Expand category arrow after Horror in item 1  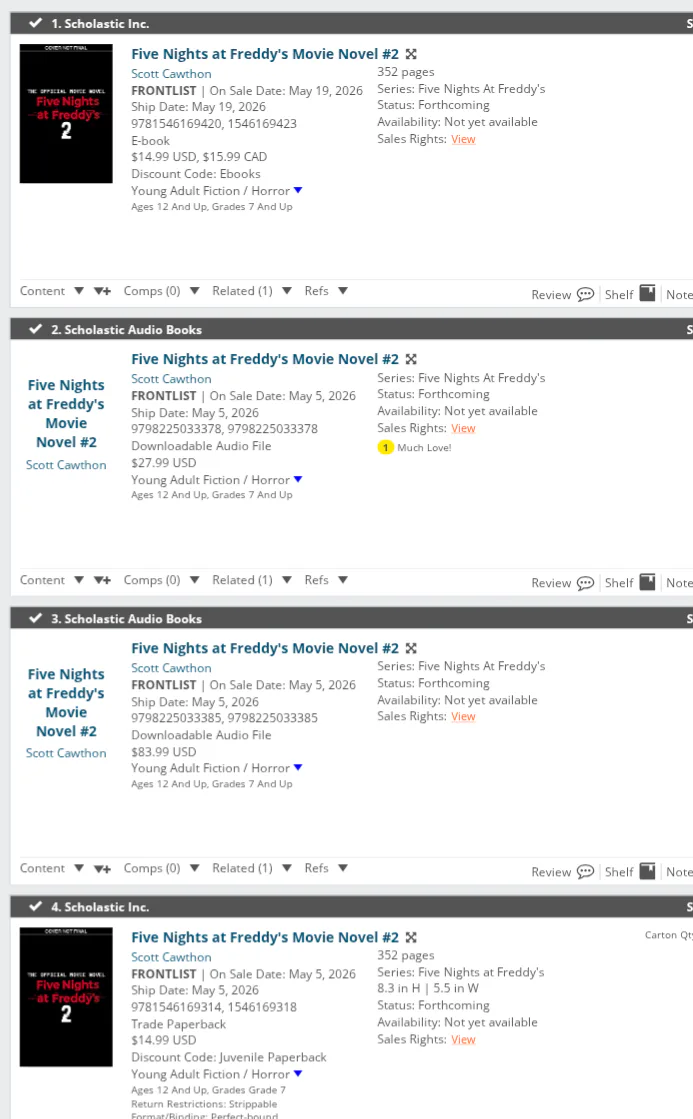point(298,190)
